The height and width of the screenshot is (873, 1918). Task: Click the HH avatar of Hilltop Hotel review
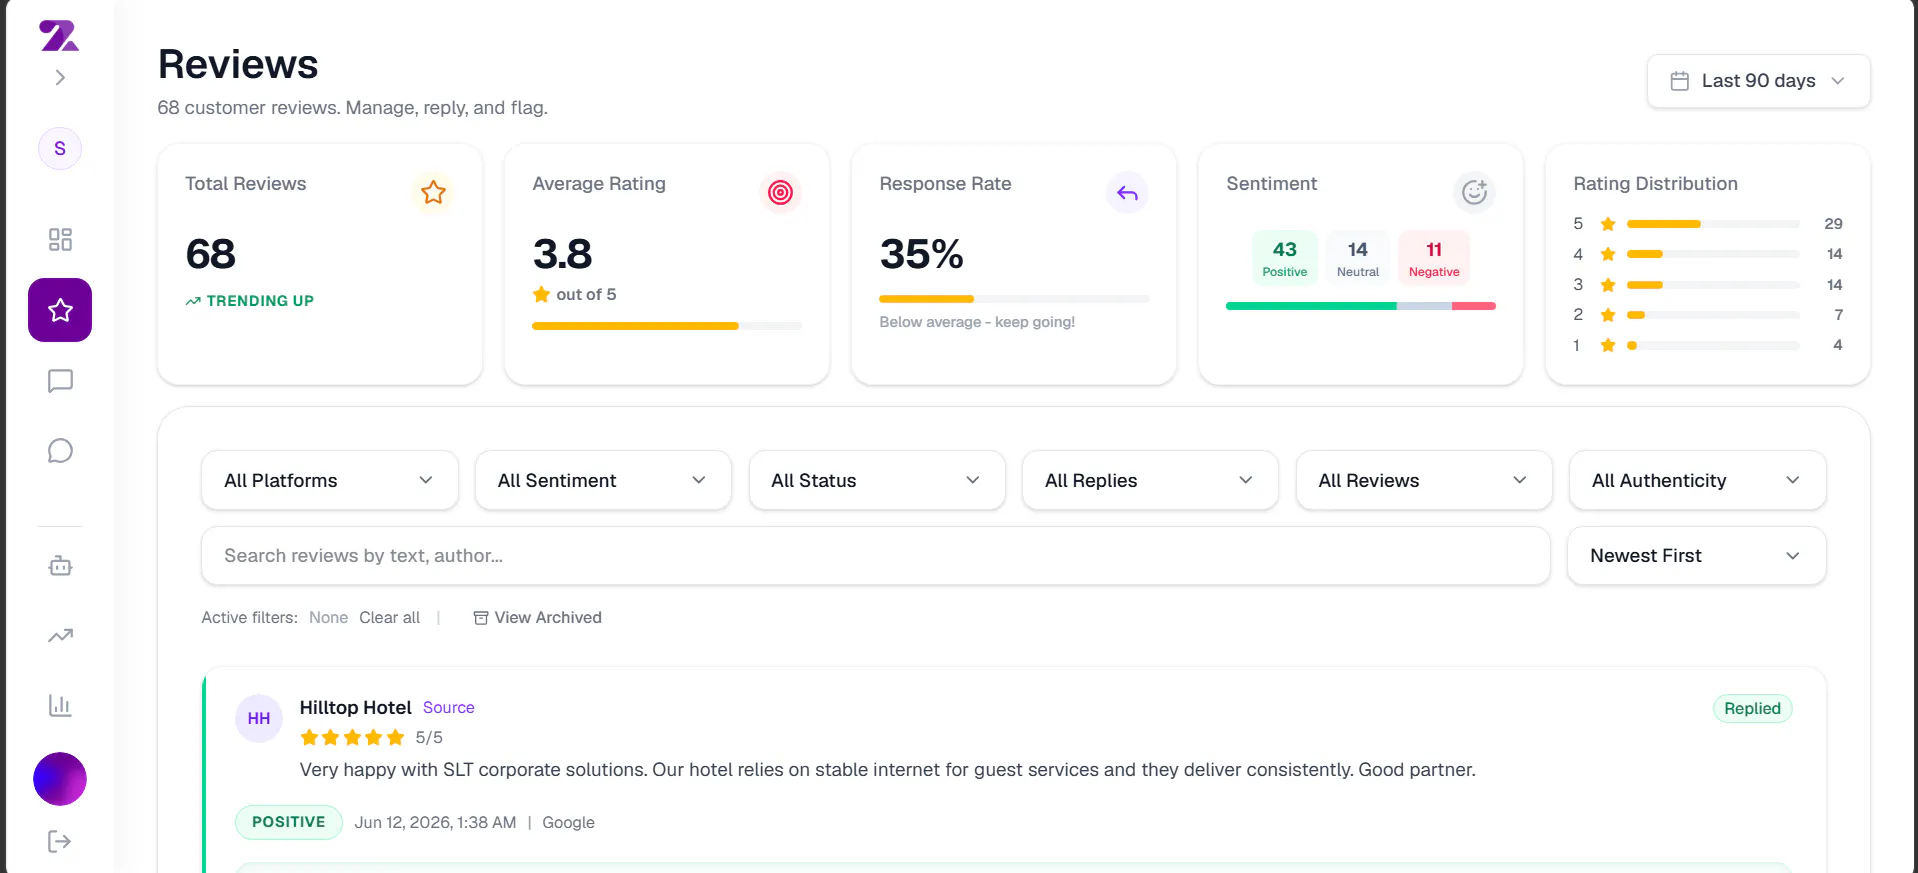pos(259,718)
